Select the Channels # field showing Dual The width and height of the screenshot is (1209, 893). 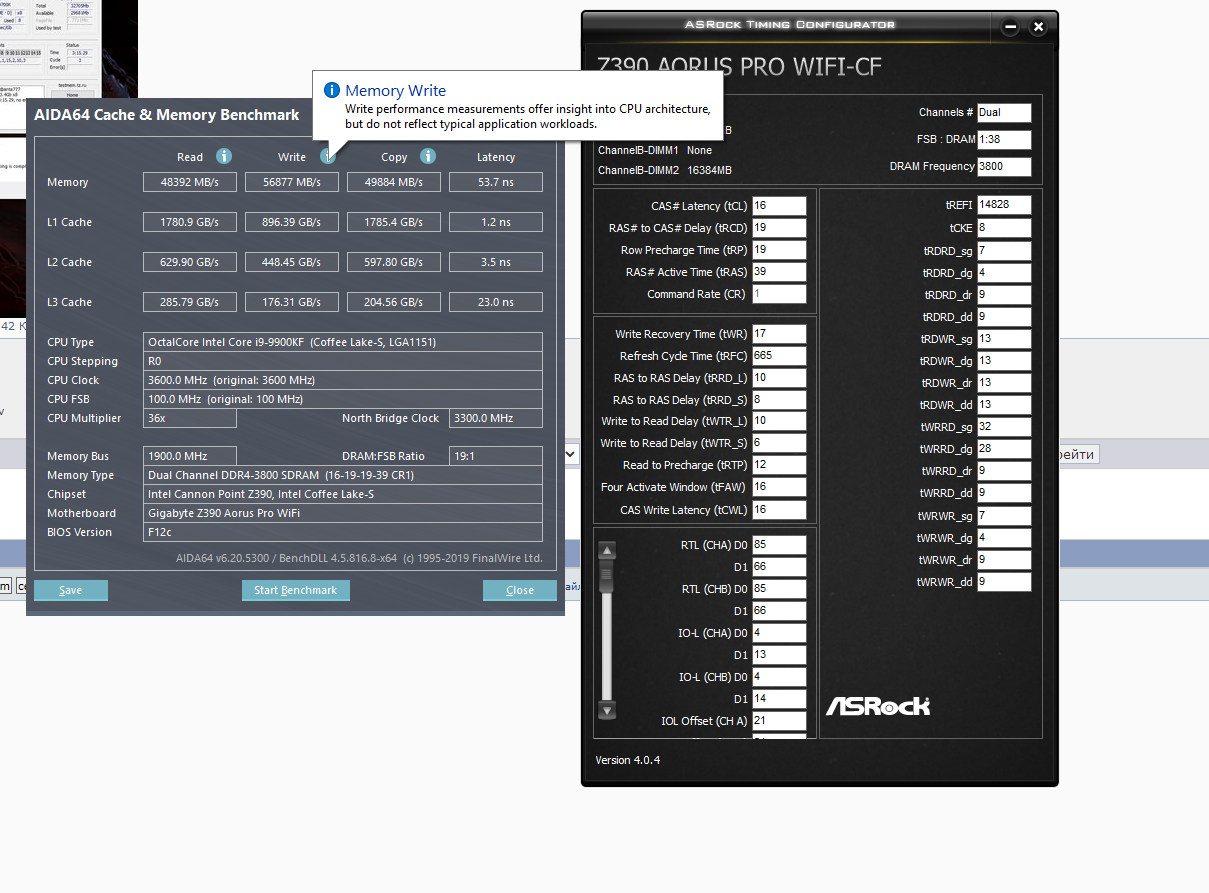tap(1004, 113)
